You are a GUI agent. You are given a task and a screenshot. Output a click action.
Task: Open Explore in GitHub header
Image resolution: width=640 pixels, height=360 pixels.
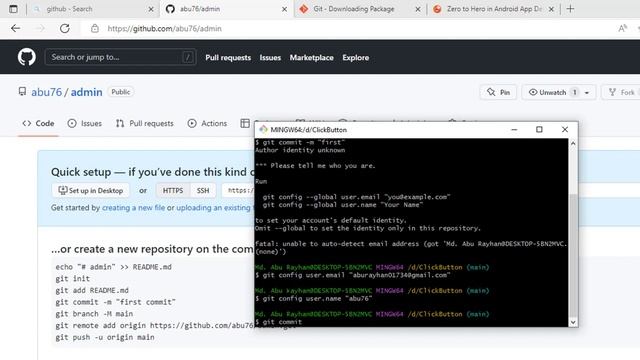pyautogui.click(x=356, y=58)
